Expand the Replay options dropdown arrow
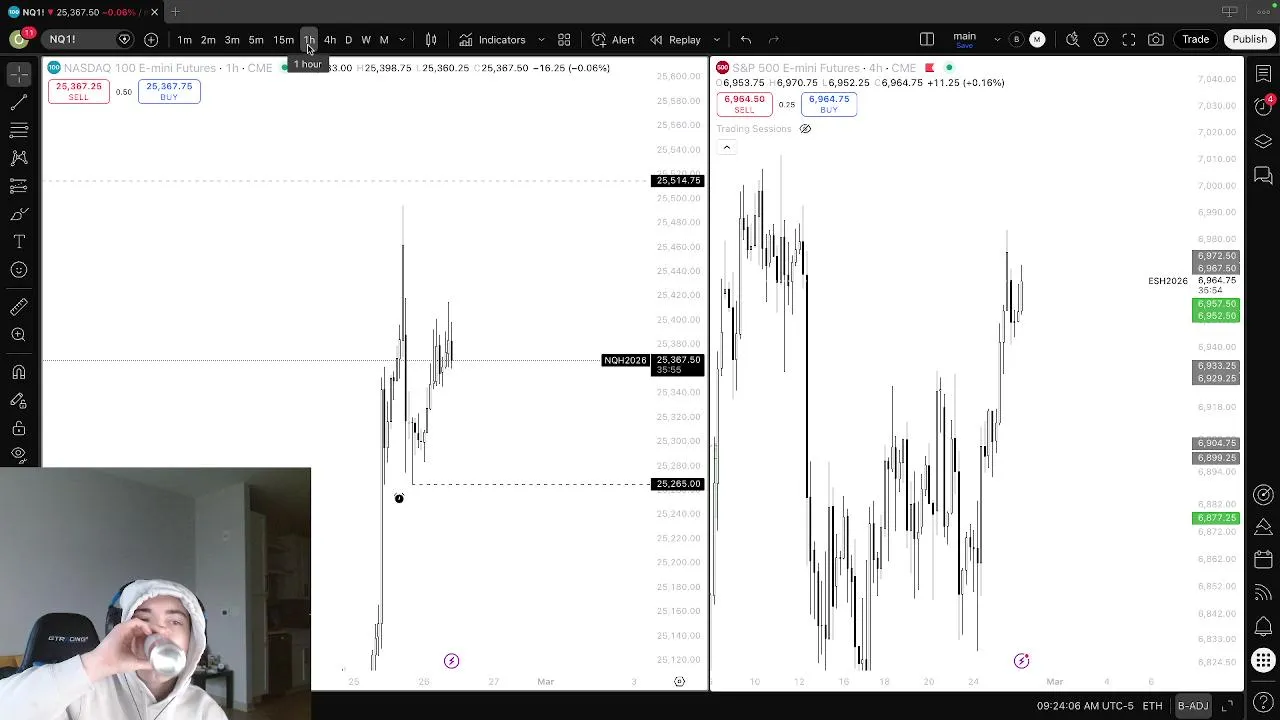Viewport: 1280px width, 720px height. 716,40
